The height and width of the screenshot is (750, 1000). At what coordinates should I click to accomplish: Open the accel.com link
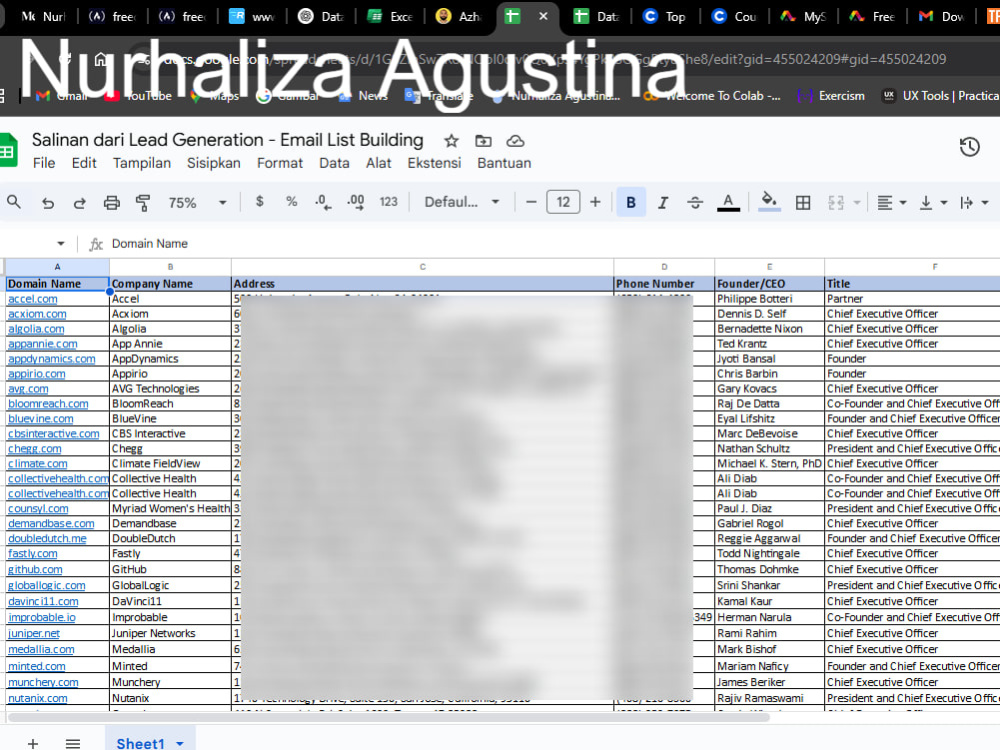[x=33, y=298]
